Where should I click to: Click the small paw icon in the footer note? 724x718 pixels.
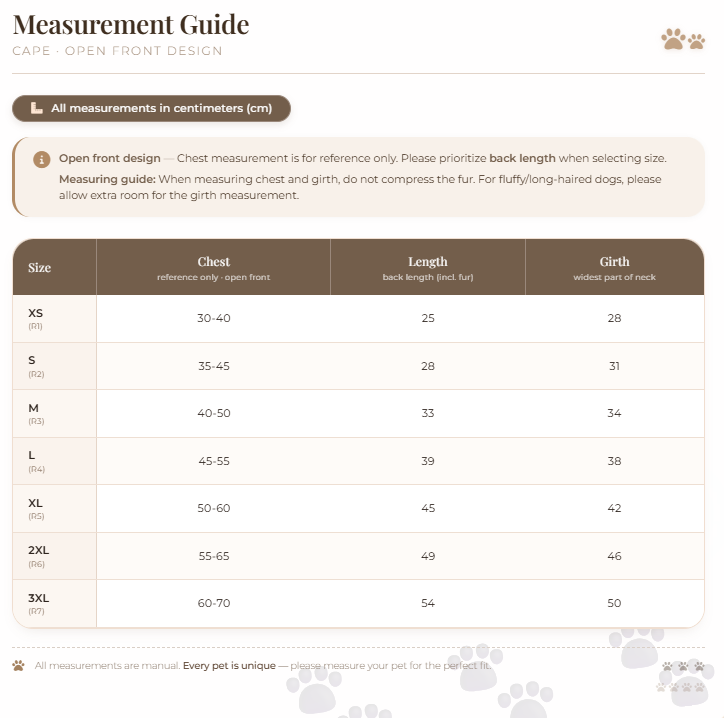[18, 665]
